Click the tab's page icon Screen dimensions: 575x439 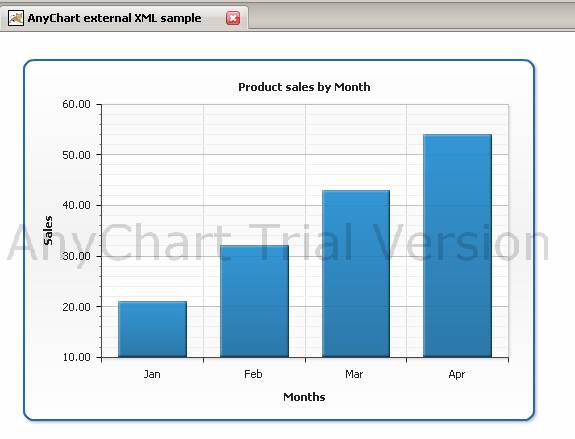coord(16,18)
